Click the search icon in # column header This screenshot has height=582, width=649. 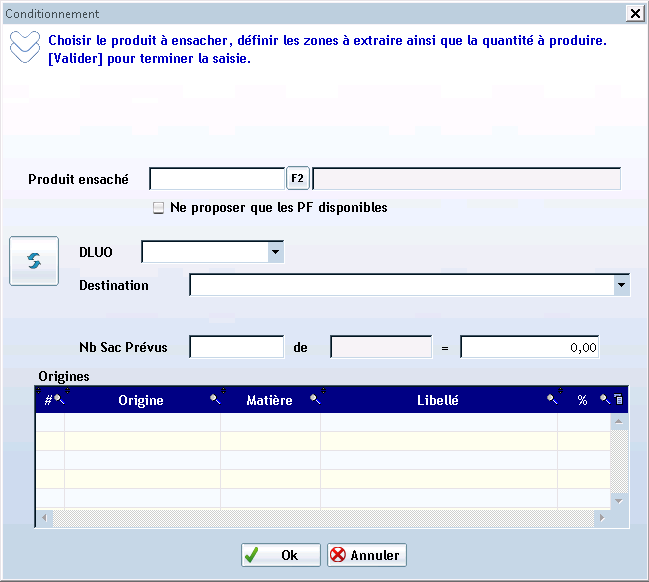(x=59, y=399)
